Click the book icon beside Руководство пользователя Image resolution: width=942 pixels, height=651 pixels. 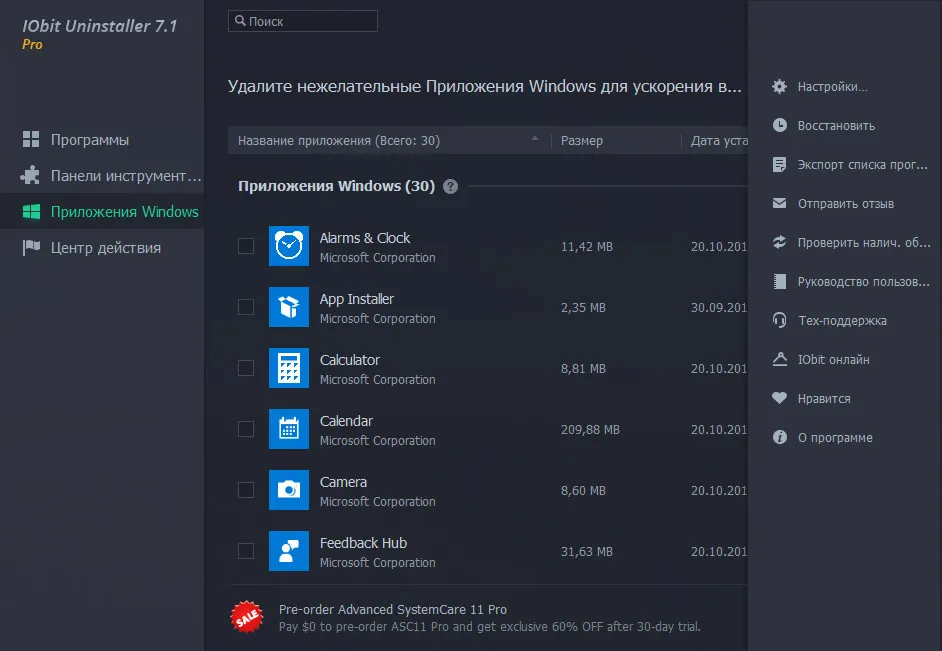[x=779, y=281]
